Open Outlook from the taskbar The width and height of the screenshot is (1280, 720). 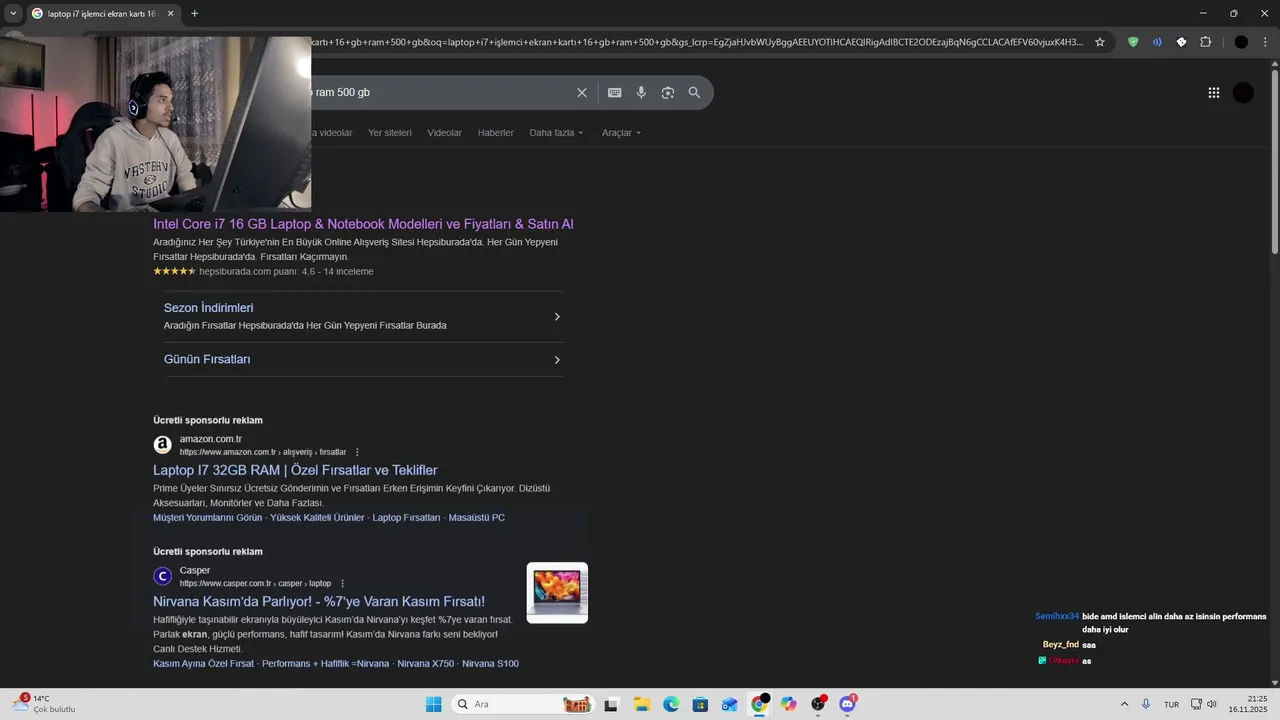(x=730, y=704)
